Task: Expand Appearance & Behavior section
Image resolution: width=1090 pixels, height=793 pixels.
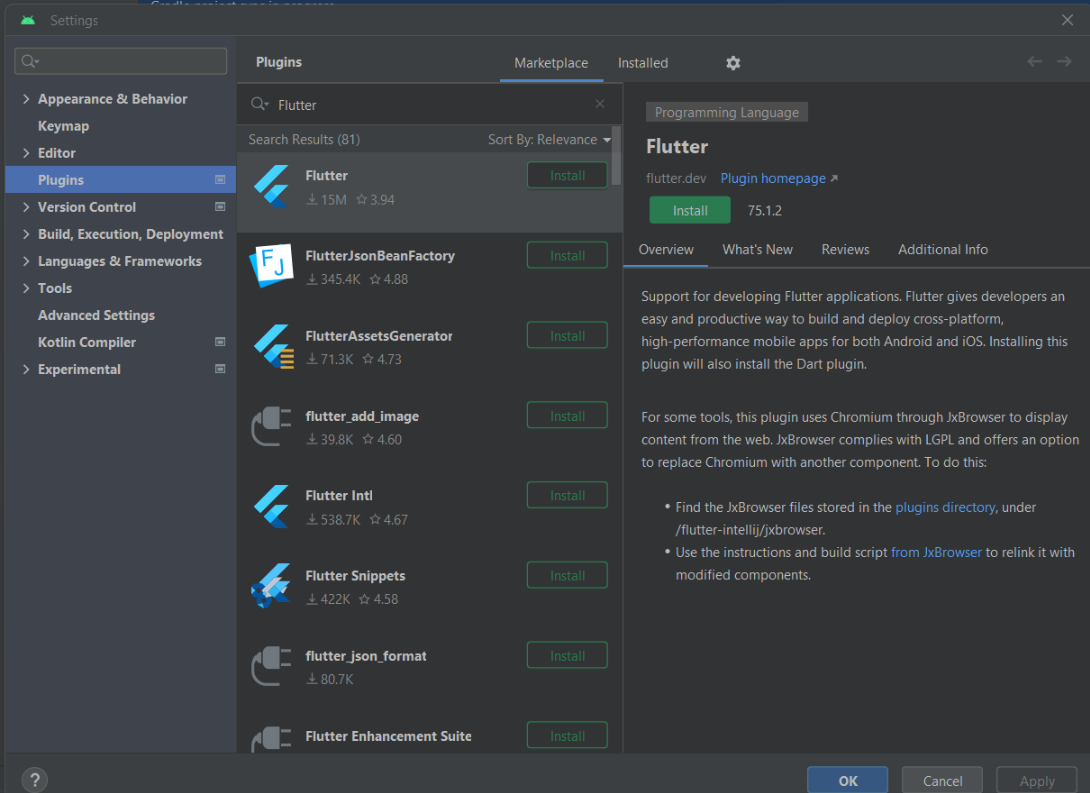Action: click(x=26, y=99)
